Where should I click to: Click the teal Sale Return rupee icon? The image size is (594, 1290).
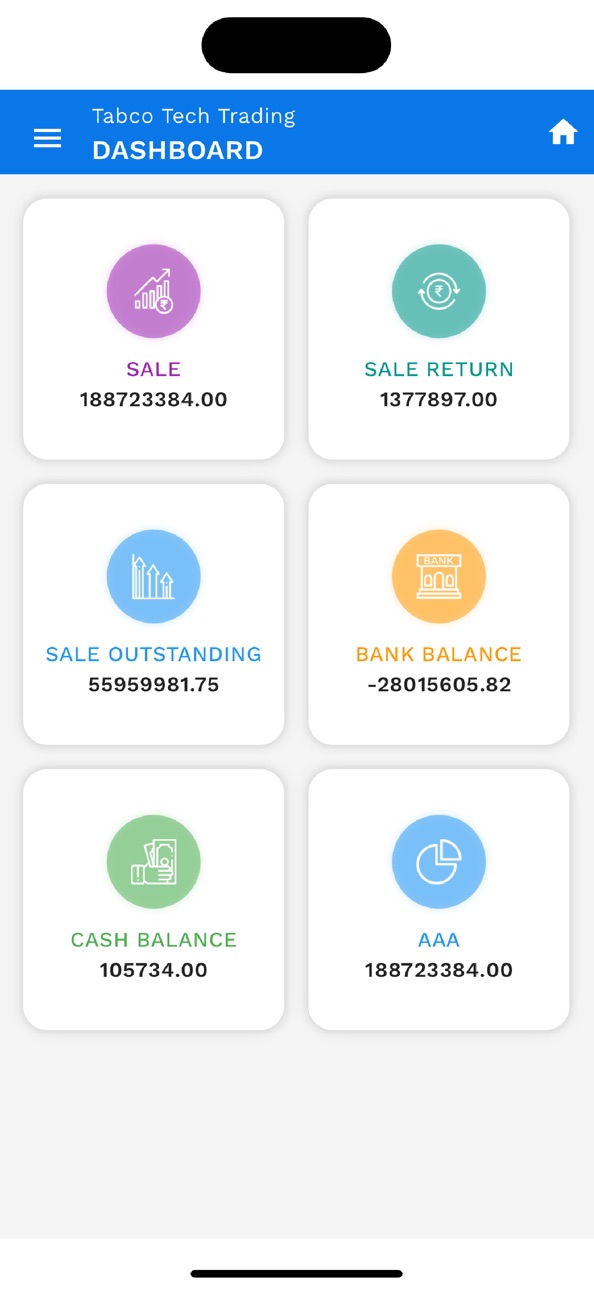(x=439, y=291)
